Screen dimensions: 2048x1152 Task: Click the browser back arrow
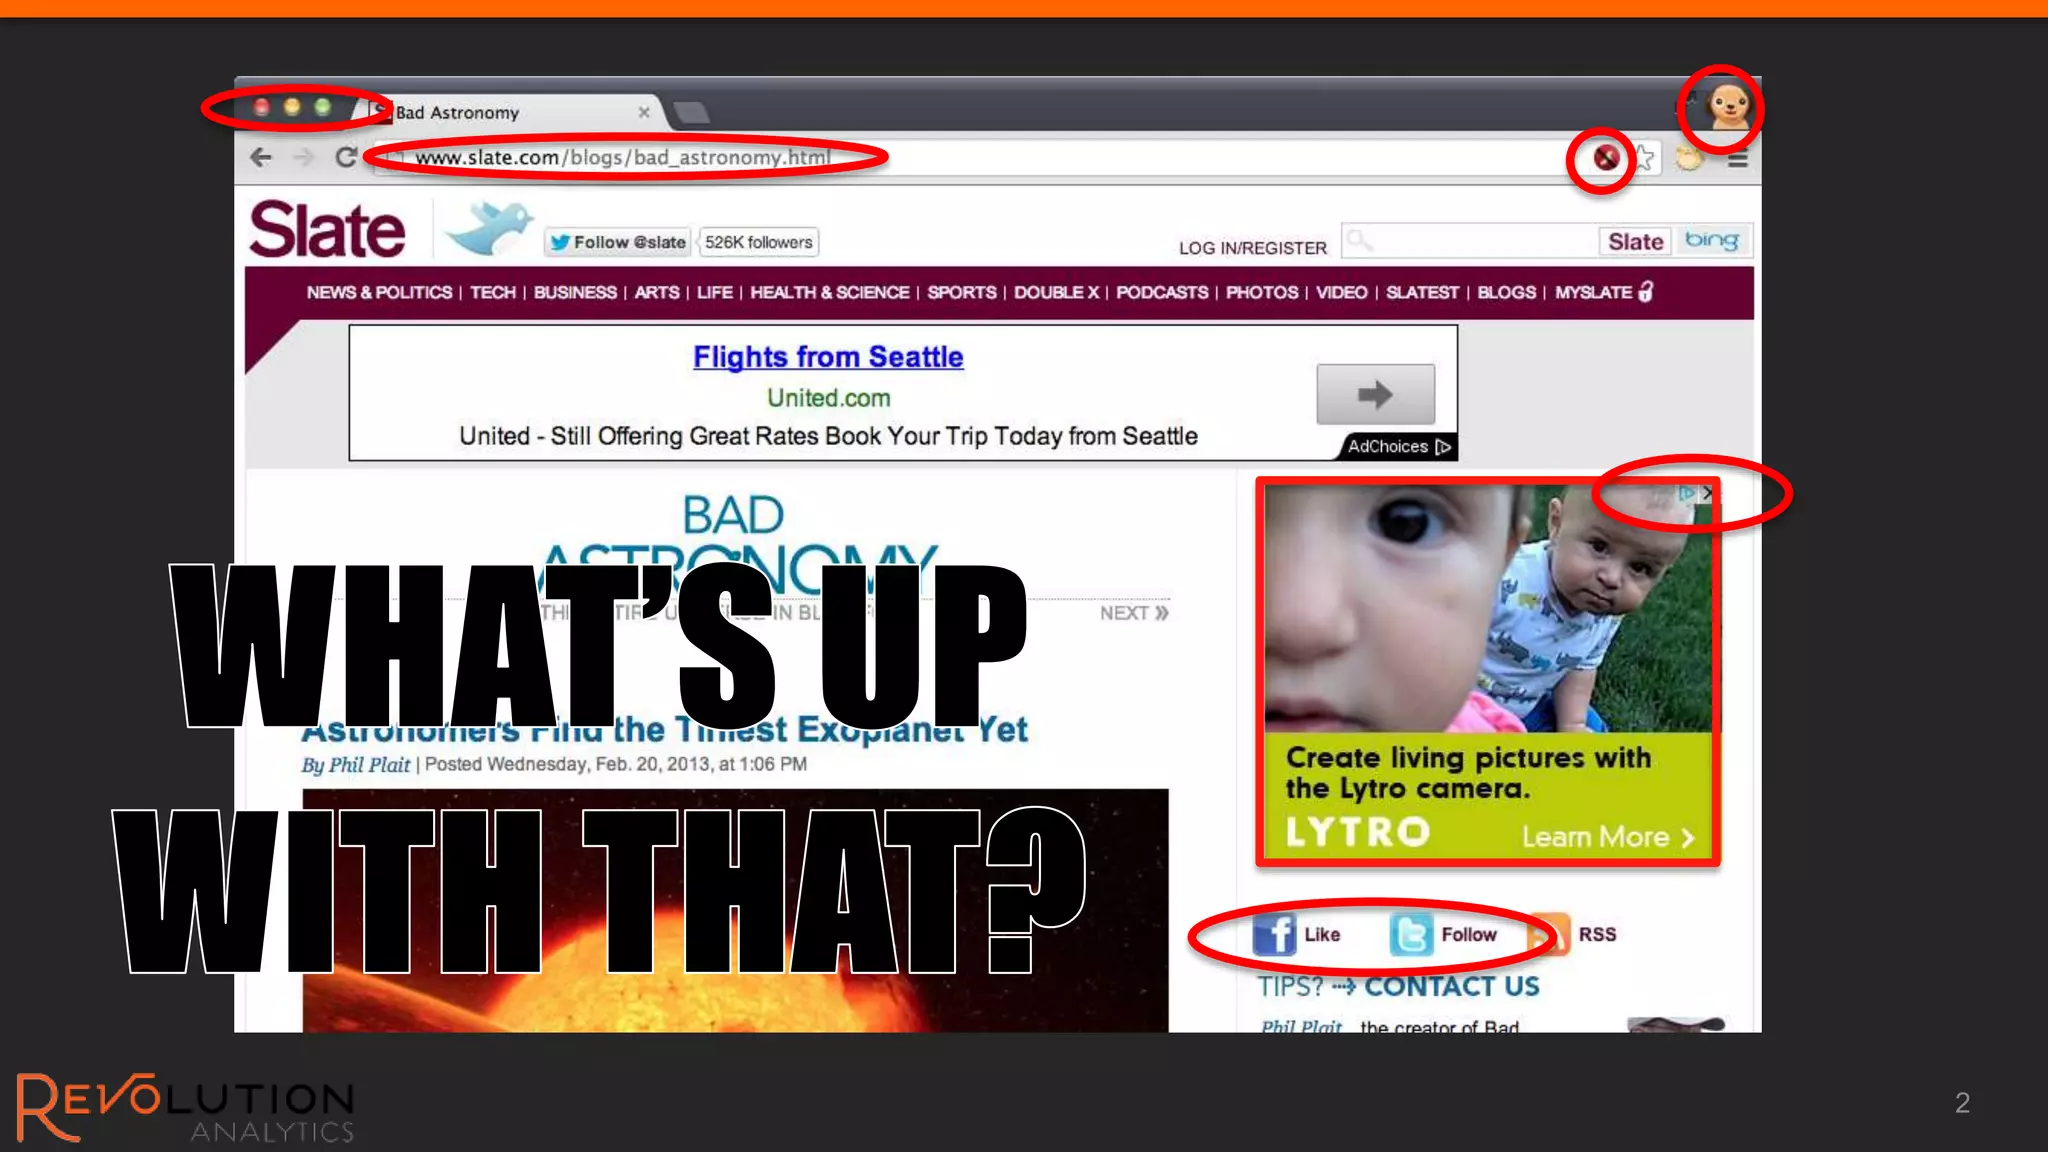point(261,157)
